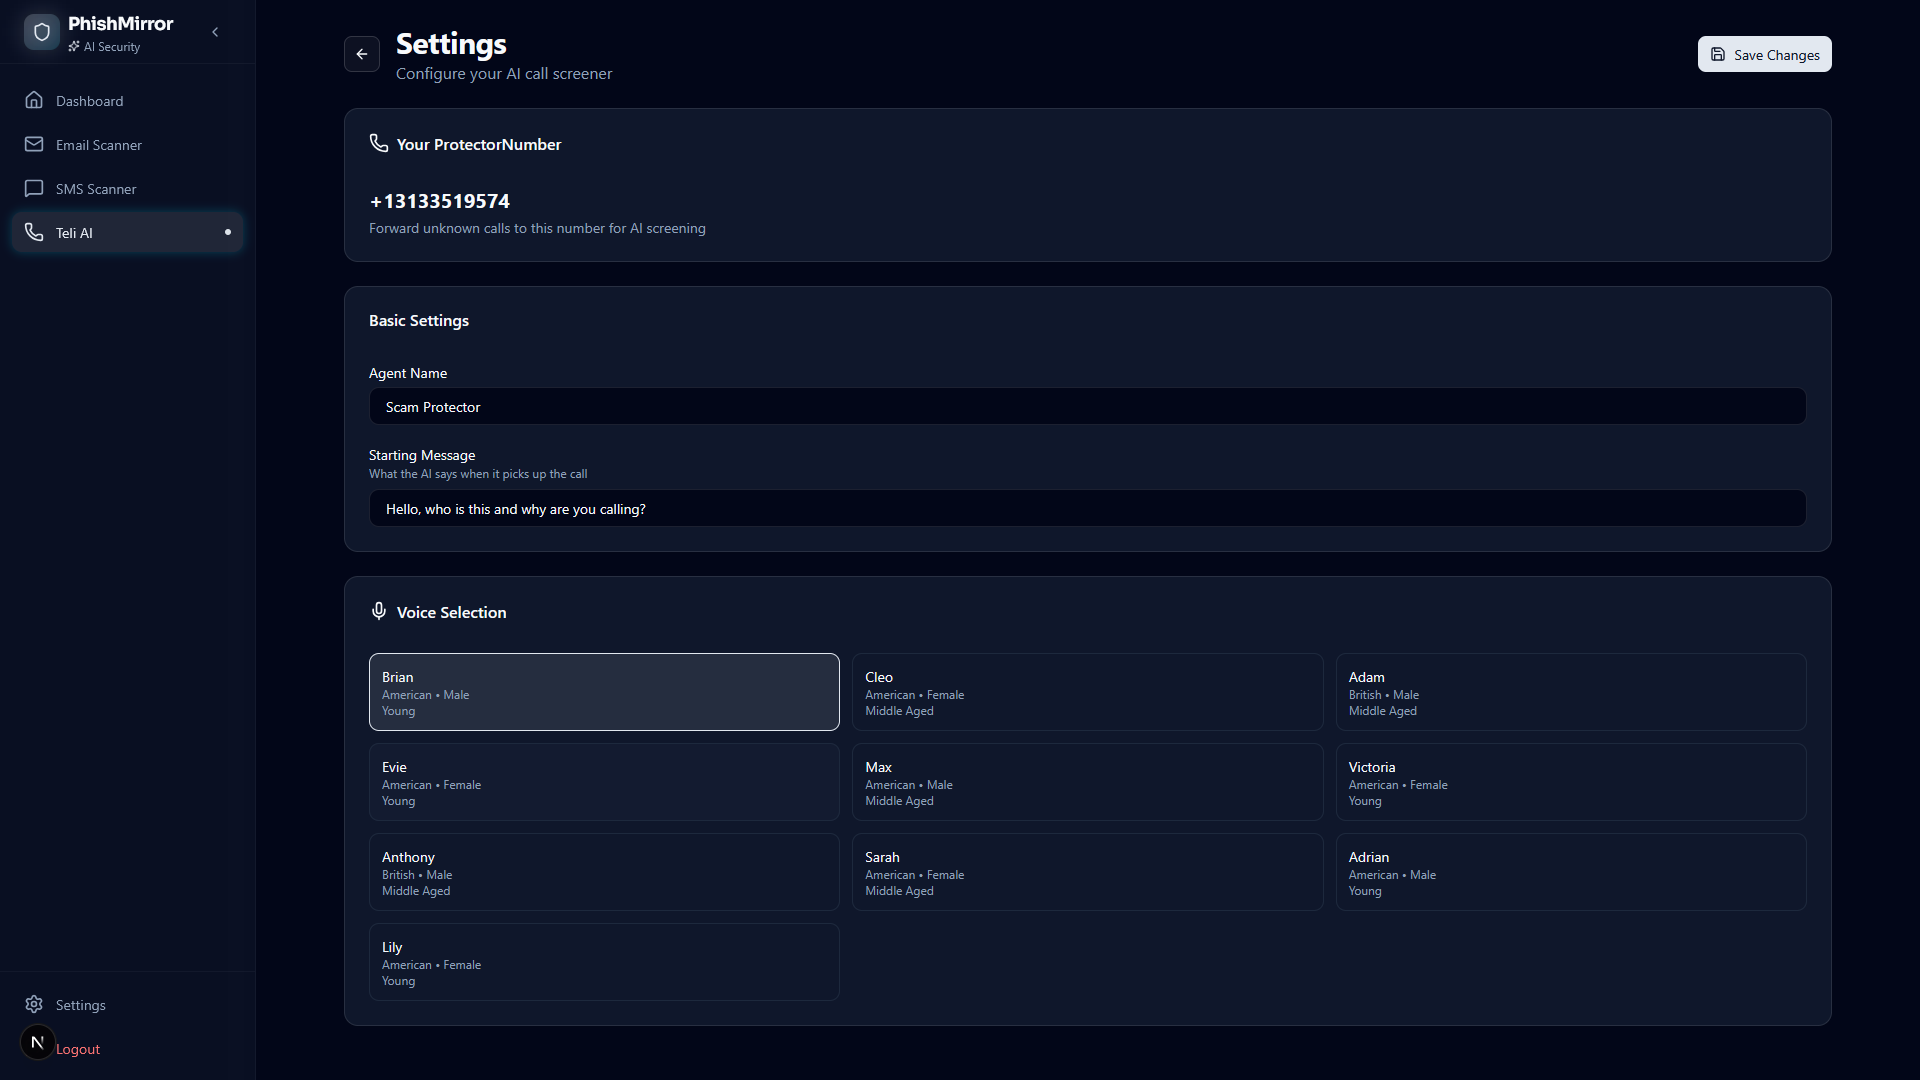Click the Settings gear icon in the sidebar
The image size is (1920, 1080).
[34, 1004]
